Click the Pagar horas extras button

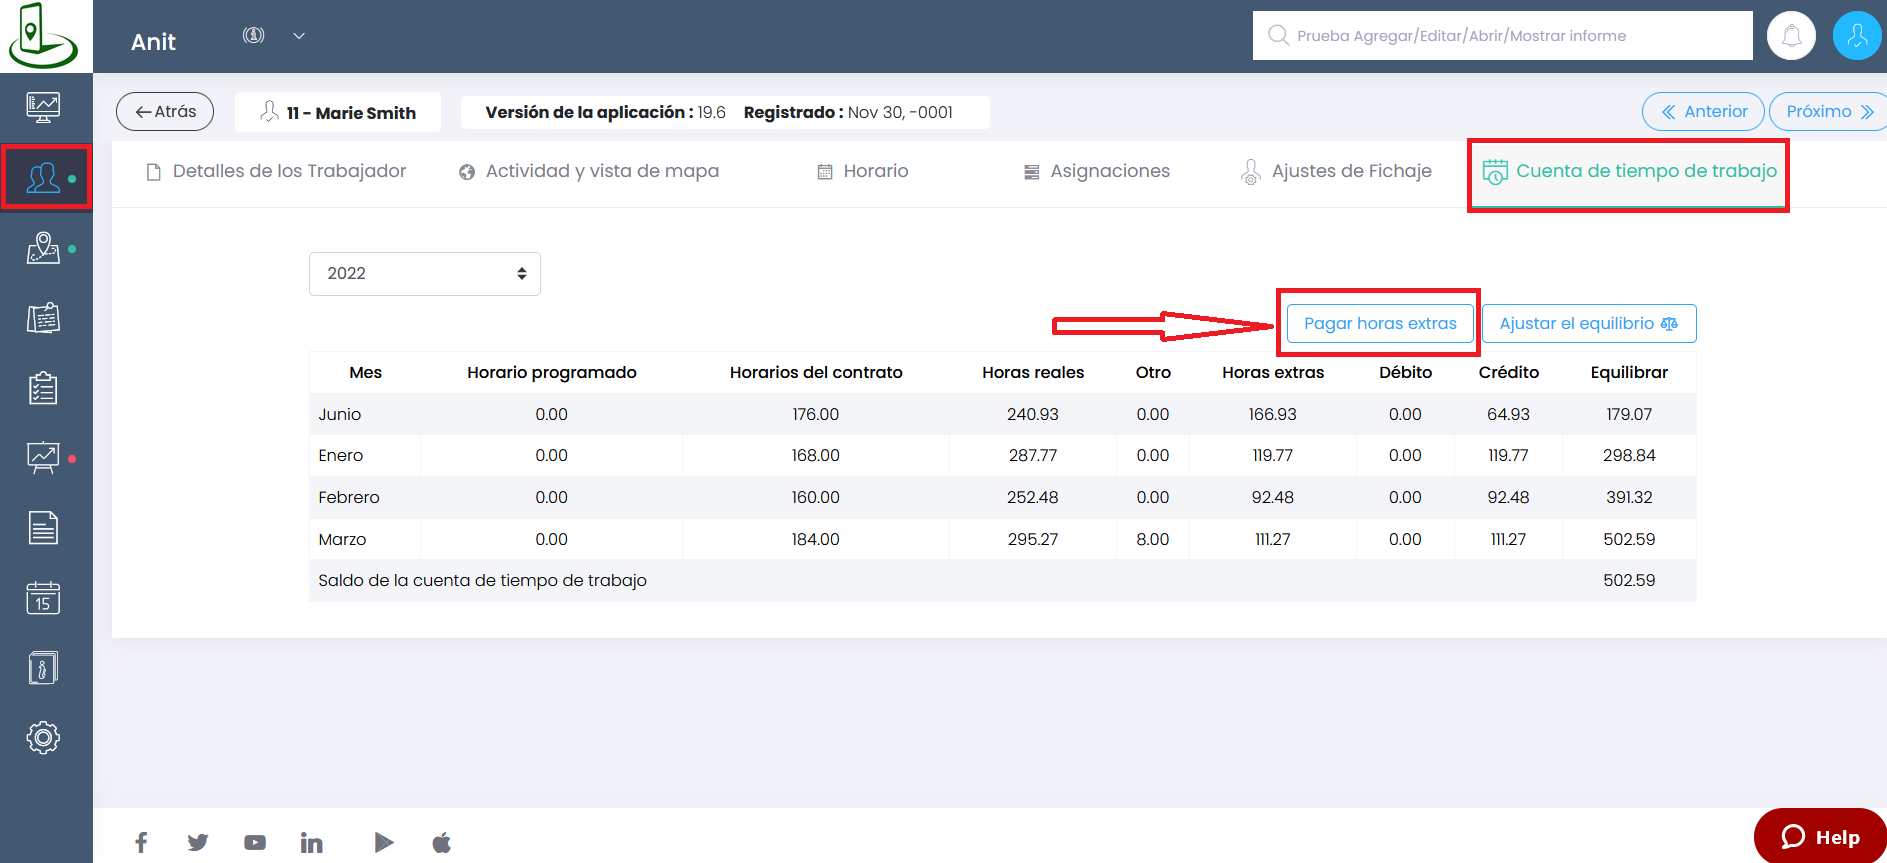[x=1380, y=323]
